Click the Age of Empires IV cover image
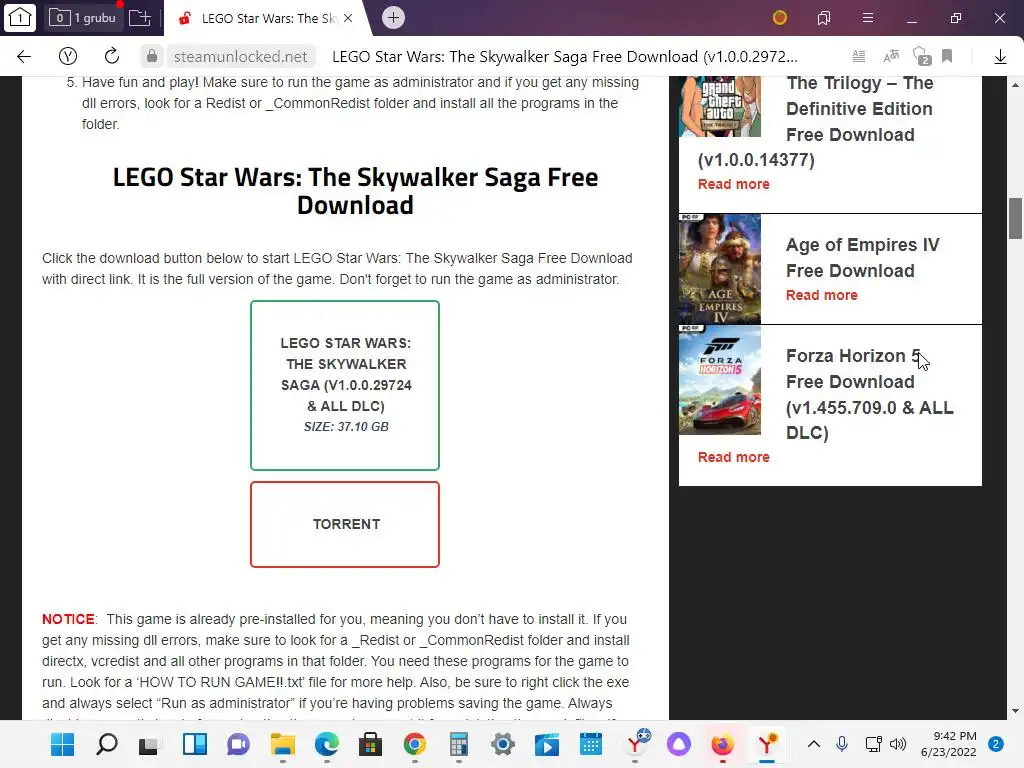This screenshot has height=768, width=1024. [720, 269]
